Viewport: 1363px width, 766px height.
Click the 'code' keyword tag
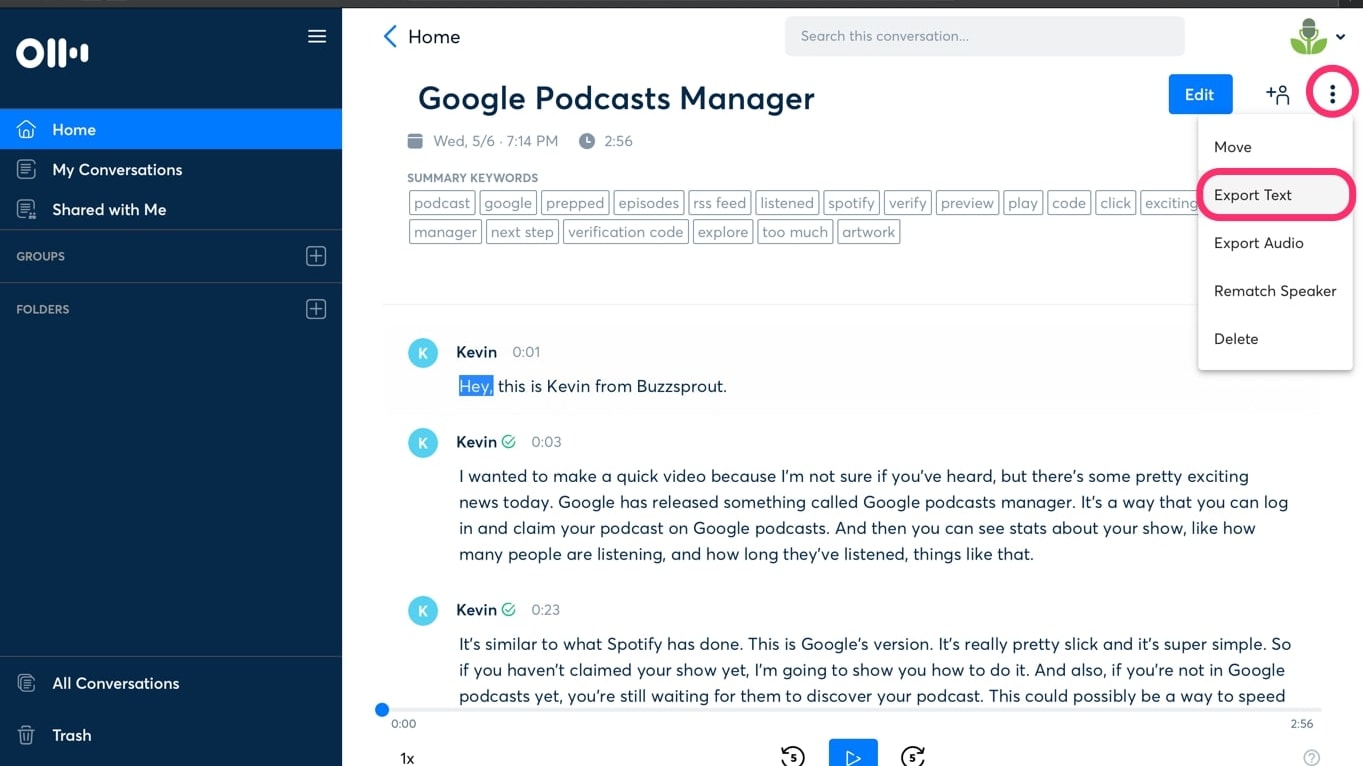[x=1069, y=203]
